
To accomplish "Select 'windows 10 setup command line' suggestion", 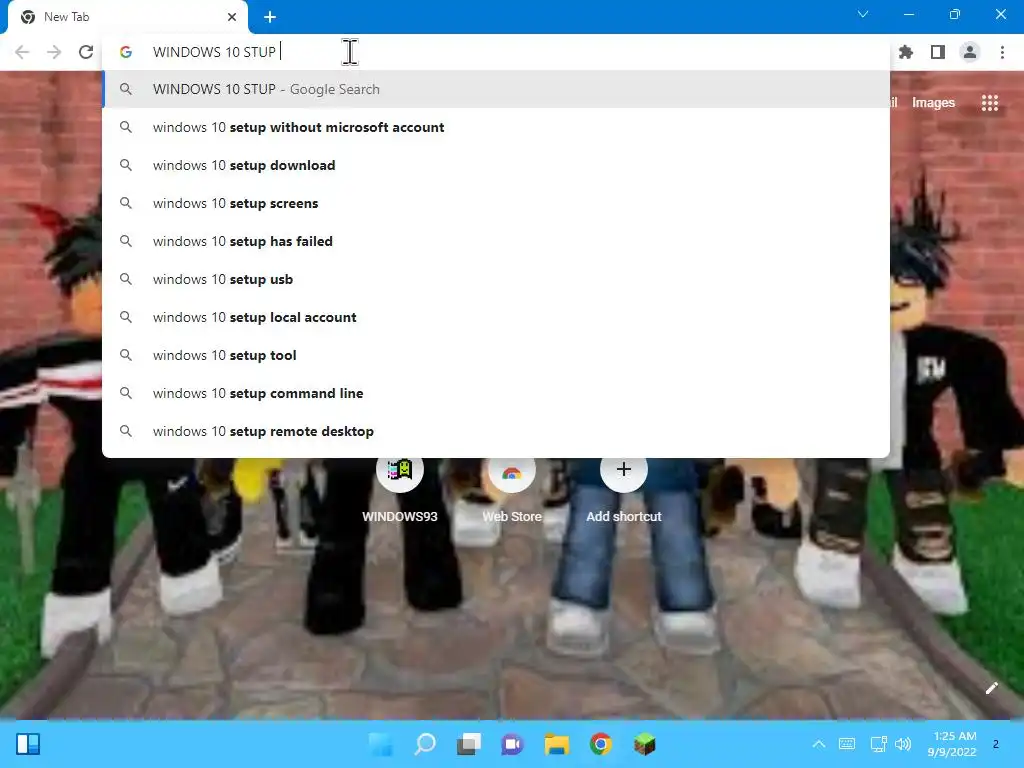I will coord(496,392).
